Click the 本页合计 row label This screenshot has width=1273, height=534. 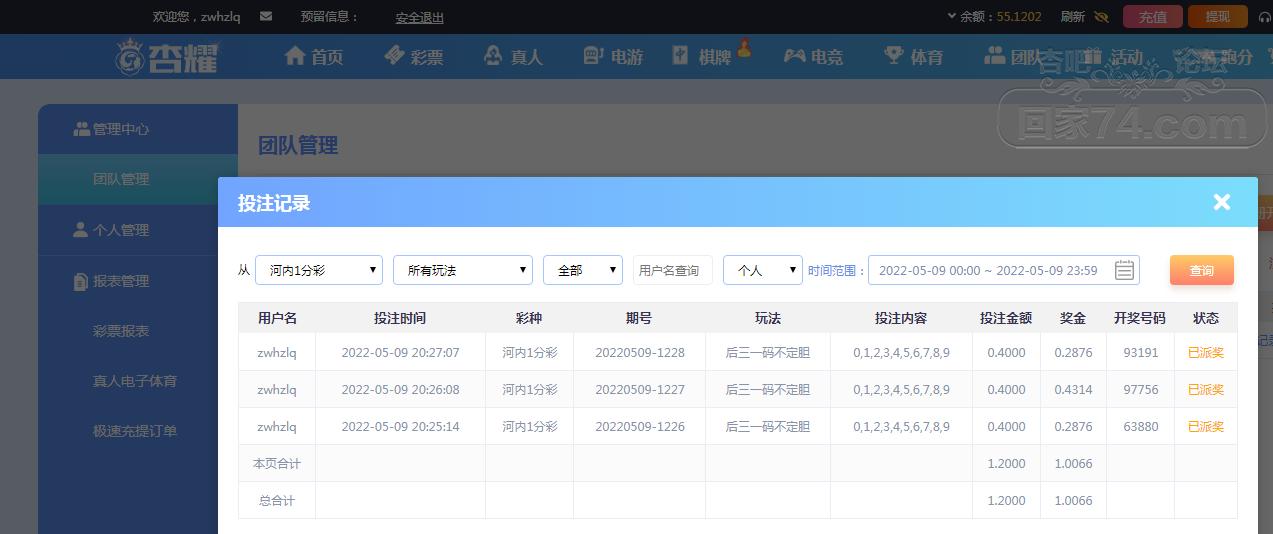point(277,463)
